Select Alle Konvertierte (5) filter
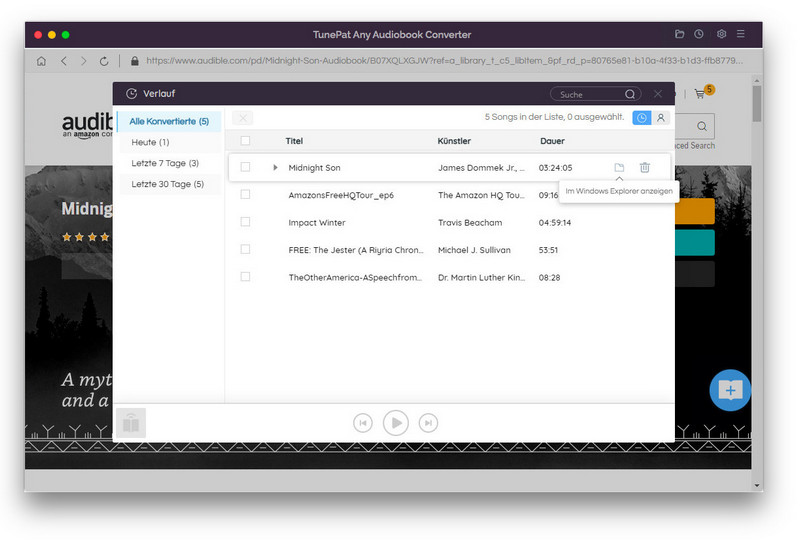The height and width of the screenshot is (544, 800). [169, 121]
